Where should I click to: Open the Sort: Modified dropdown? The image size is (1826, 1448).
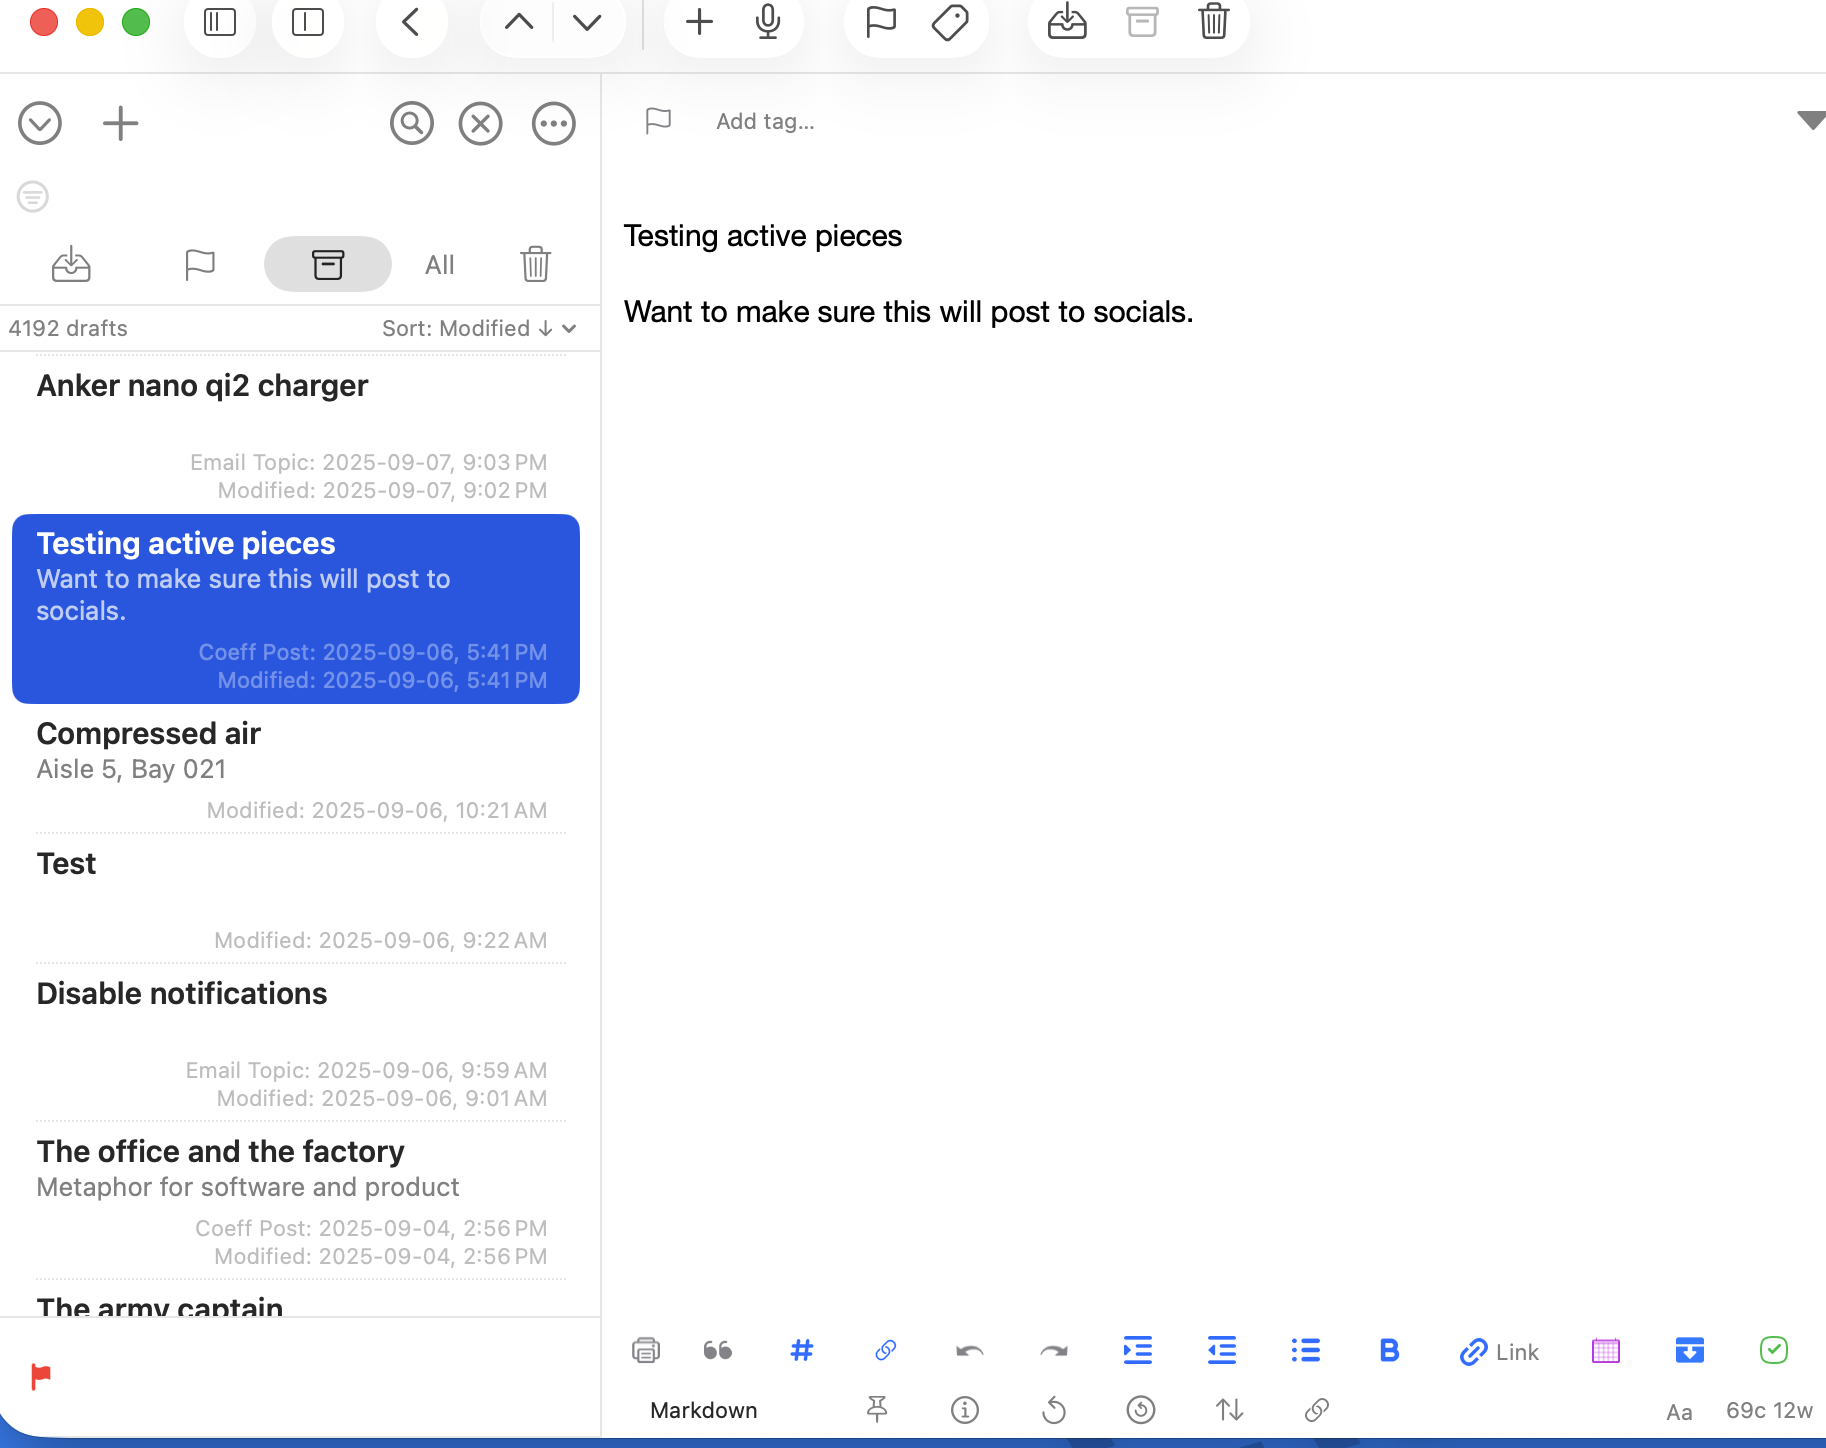pos(478,329)
